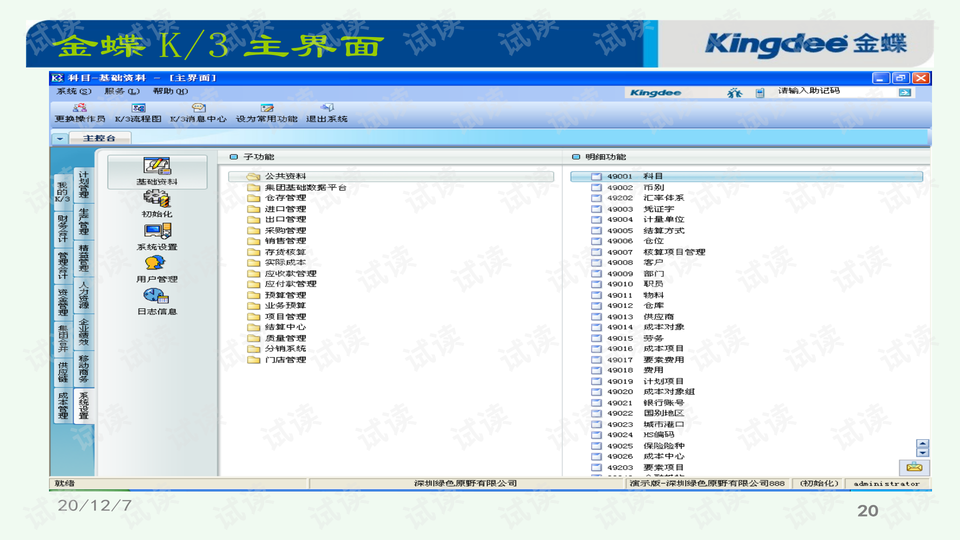
Task: Open the K/3流程图 toolbar icon
Action: click(x=138, y=108)
